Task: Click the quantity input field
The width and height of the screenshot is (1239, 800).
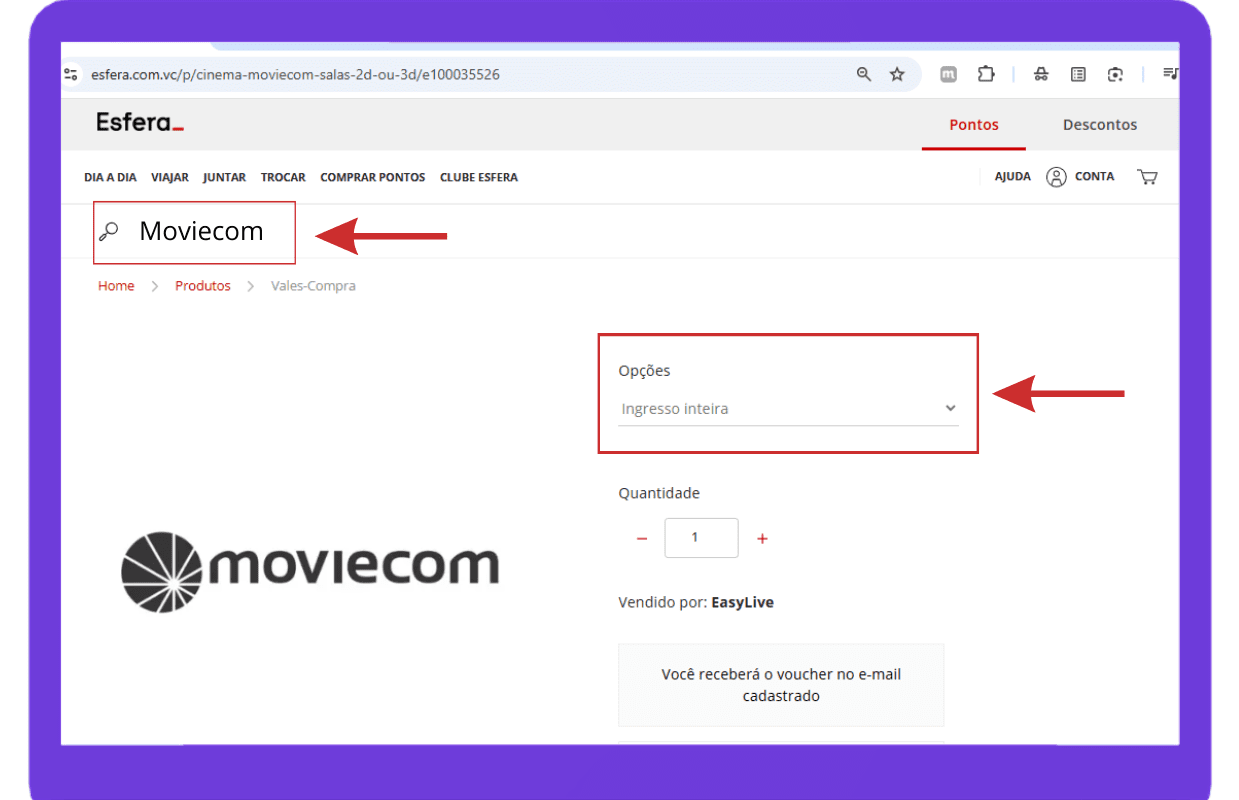Action: [701, 538]
